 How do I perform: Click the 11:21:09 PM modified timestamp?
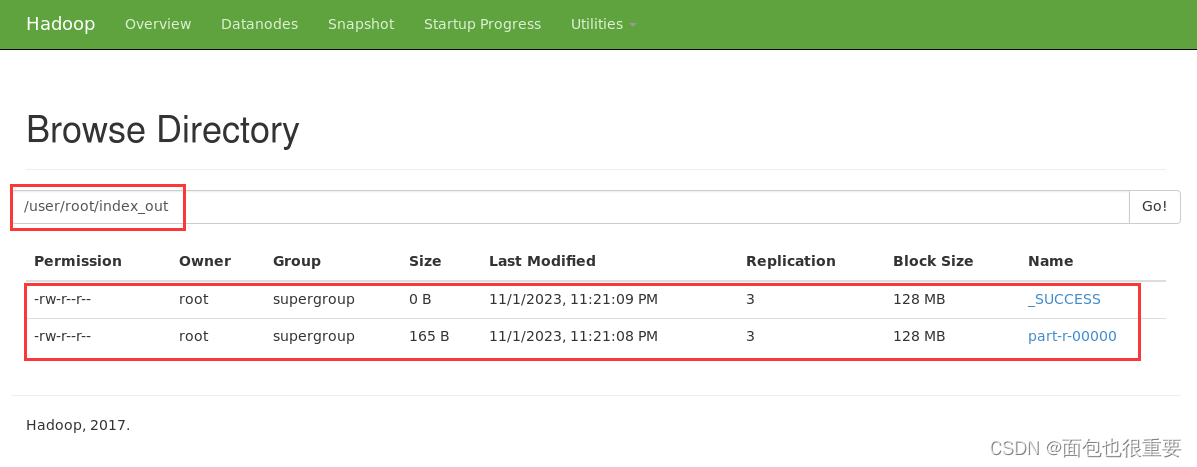(573, 299)
